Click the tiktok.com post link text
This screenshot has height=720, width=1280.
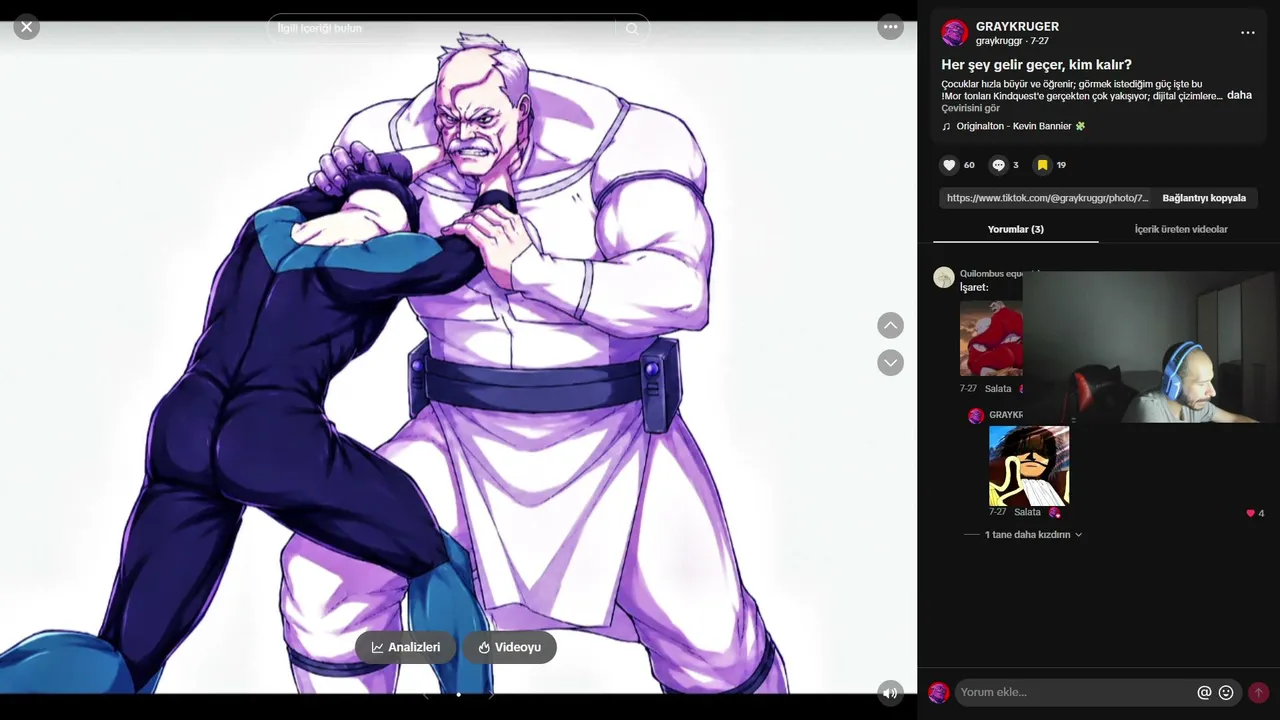(x=1047, y=198)
